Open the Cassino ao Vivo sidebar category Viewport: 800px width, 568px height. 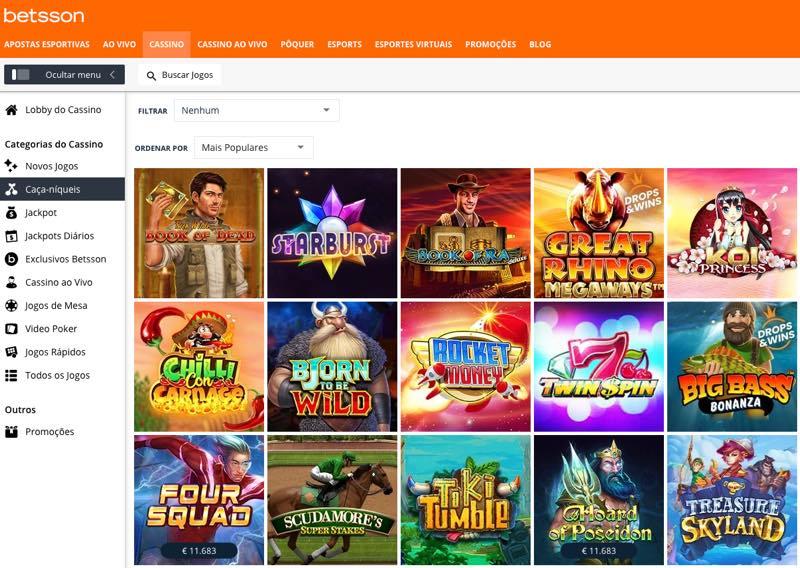[x=59, y=282]
